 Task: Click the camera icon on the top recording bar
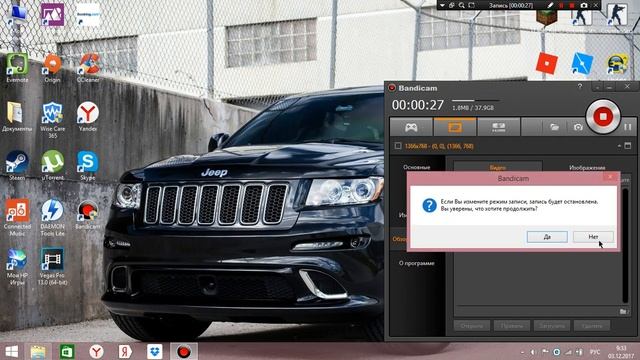pyautogui.click(x=584, y=5)
